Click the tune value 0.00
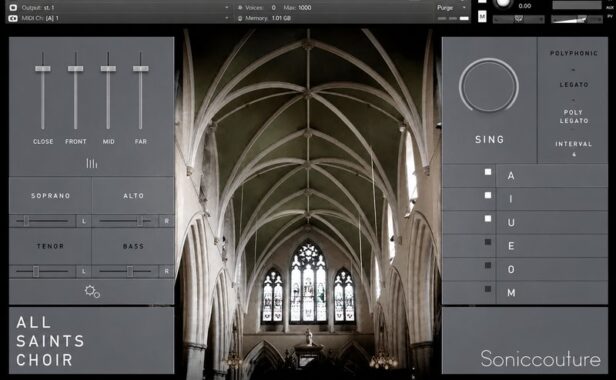Screen dimensions: 616x380 524,6
